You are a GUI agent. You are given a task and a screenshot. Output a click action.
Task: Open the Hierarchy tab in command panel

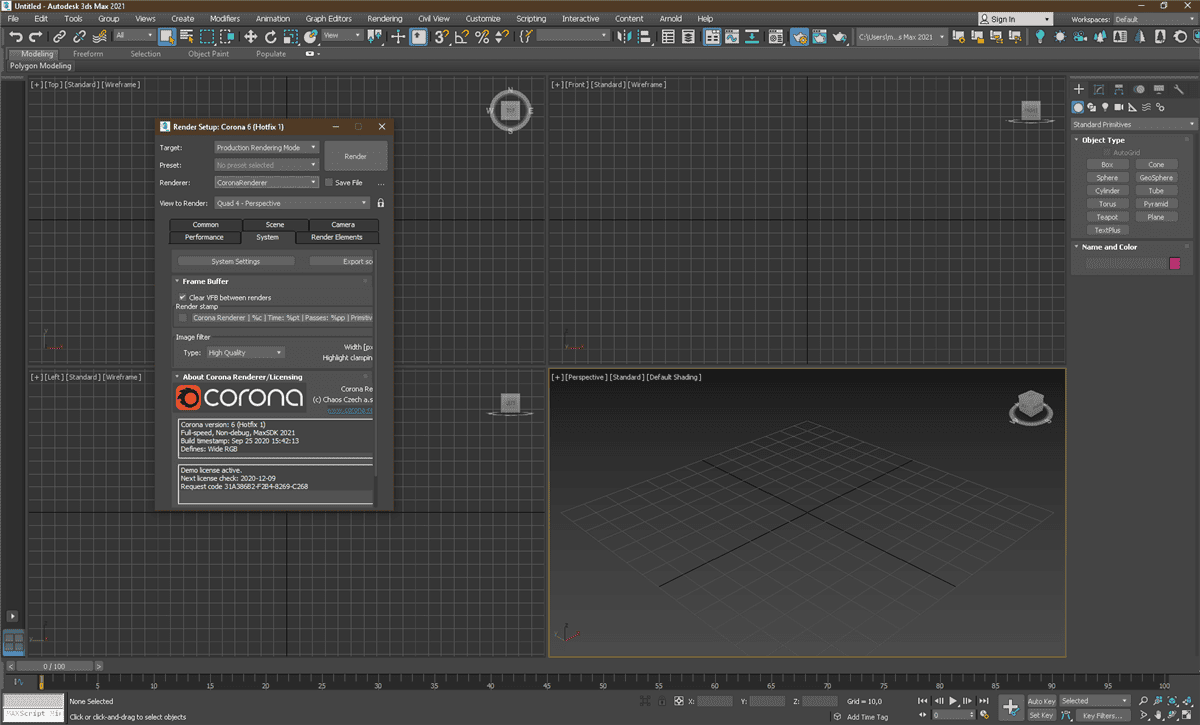point(1119,89)
